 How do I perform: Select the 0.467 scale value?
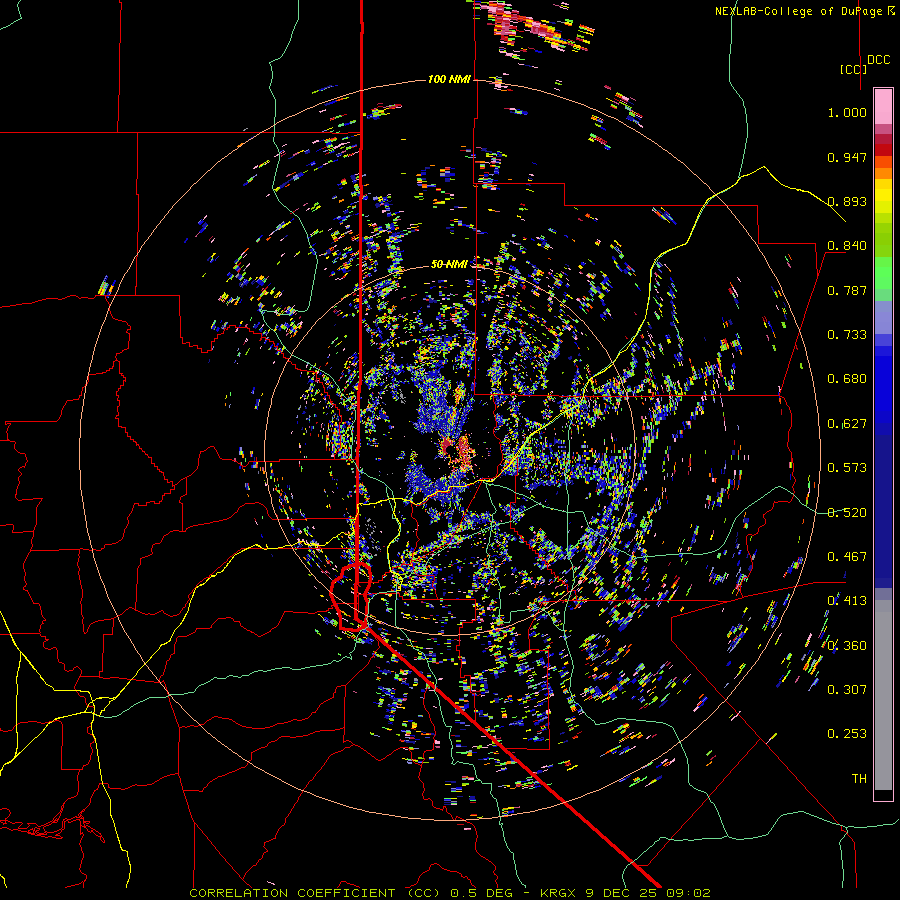coord(847,557)
